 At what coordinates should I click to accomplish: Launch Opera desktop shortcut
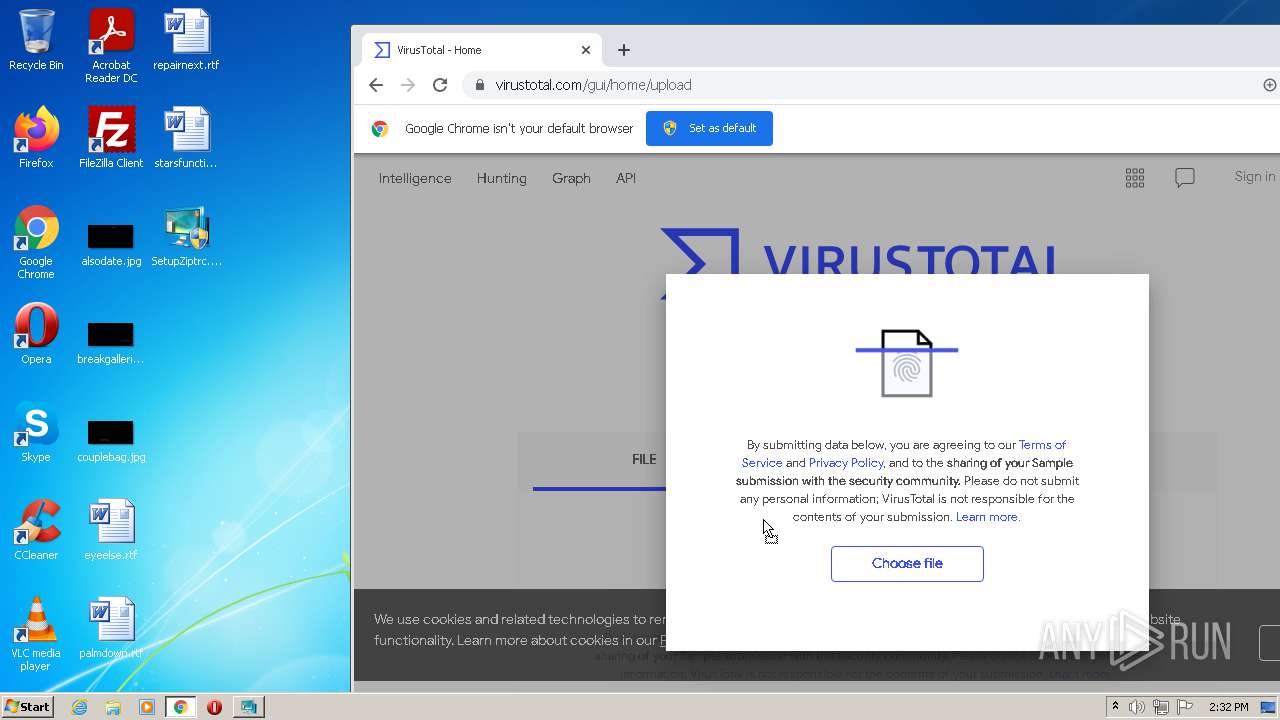coord(36,334)
